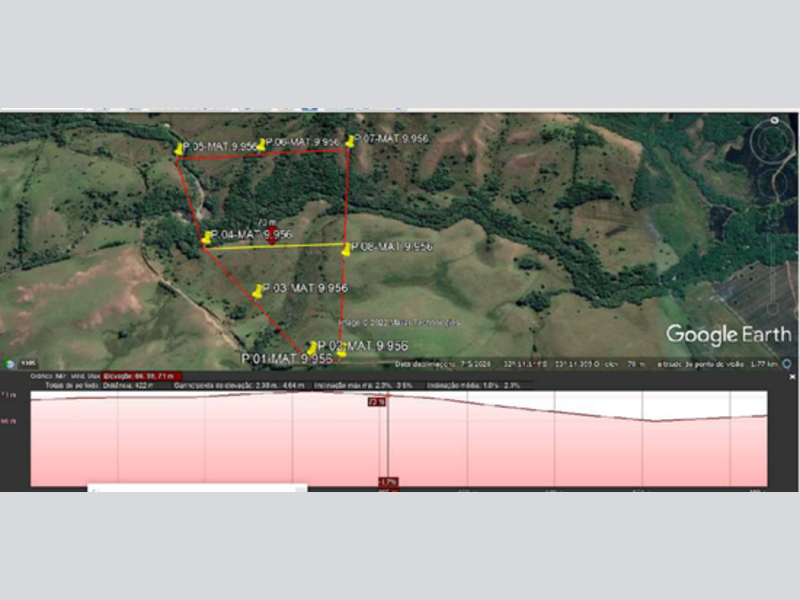The width and height of the screenshot is (800, 600).
Task: Click the Distância 422 m text in the profile
Action: pyautogui.click(x=128, y=386)
